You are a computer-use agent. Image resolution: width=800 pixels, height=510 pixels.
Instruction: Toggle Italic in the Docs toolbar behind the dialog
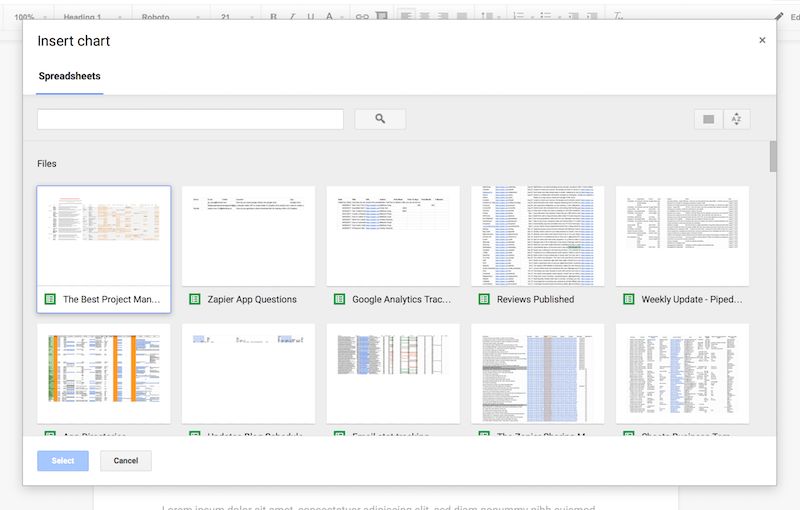[292, 17]
